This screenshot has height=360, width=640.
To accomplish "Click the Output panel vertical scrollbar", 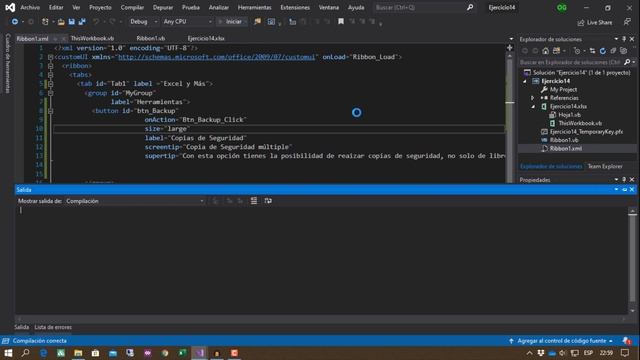I will pyautogui.click(x=632, y=261).
